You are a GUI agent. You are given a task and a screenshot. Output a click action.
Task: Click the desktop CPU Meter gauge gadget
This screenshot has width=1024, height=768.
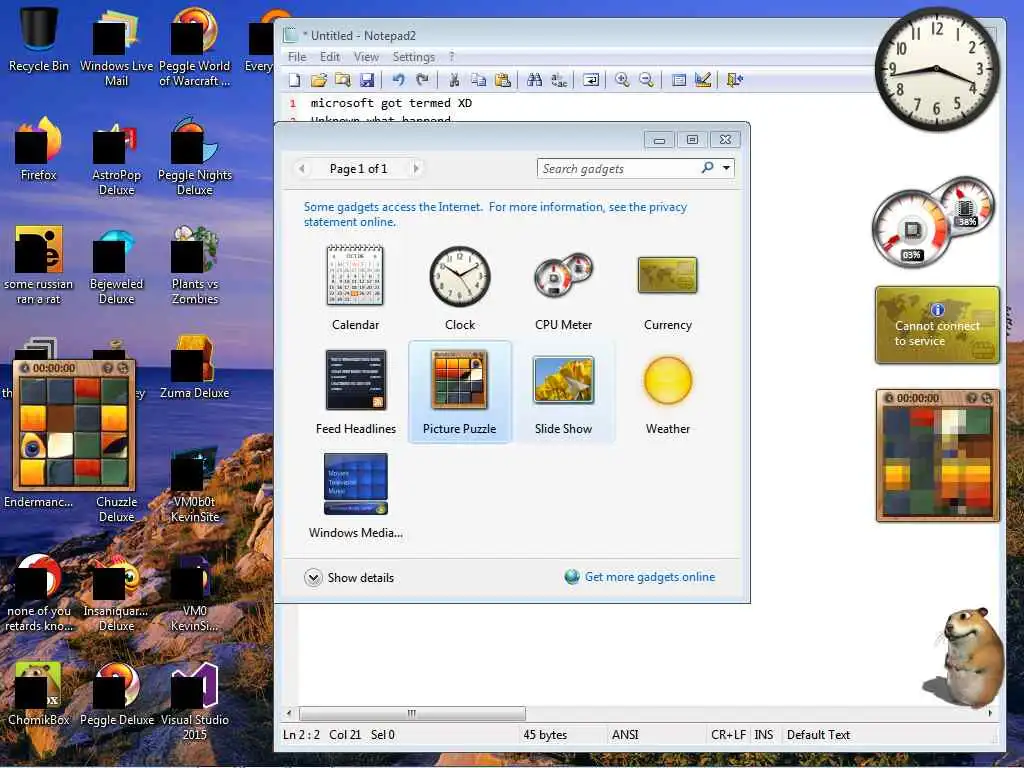(934, 222)
